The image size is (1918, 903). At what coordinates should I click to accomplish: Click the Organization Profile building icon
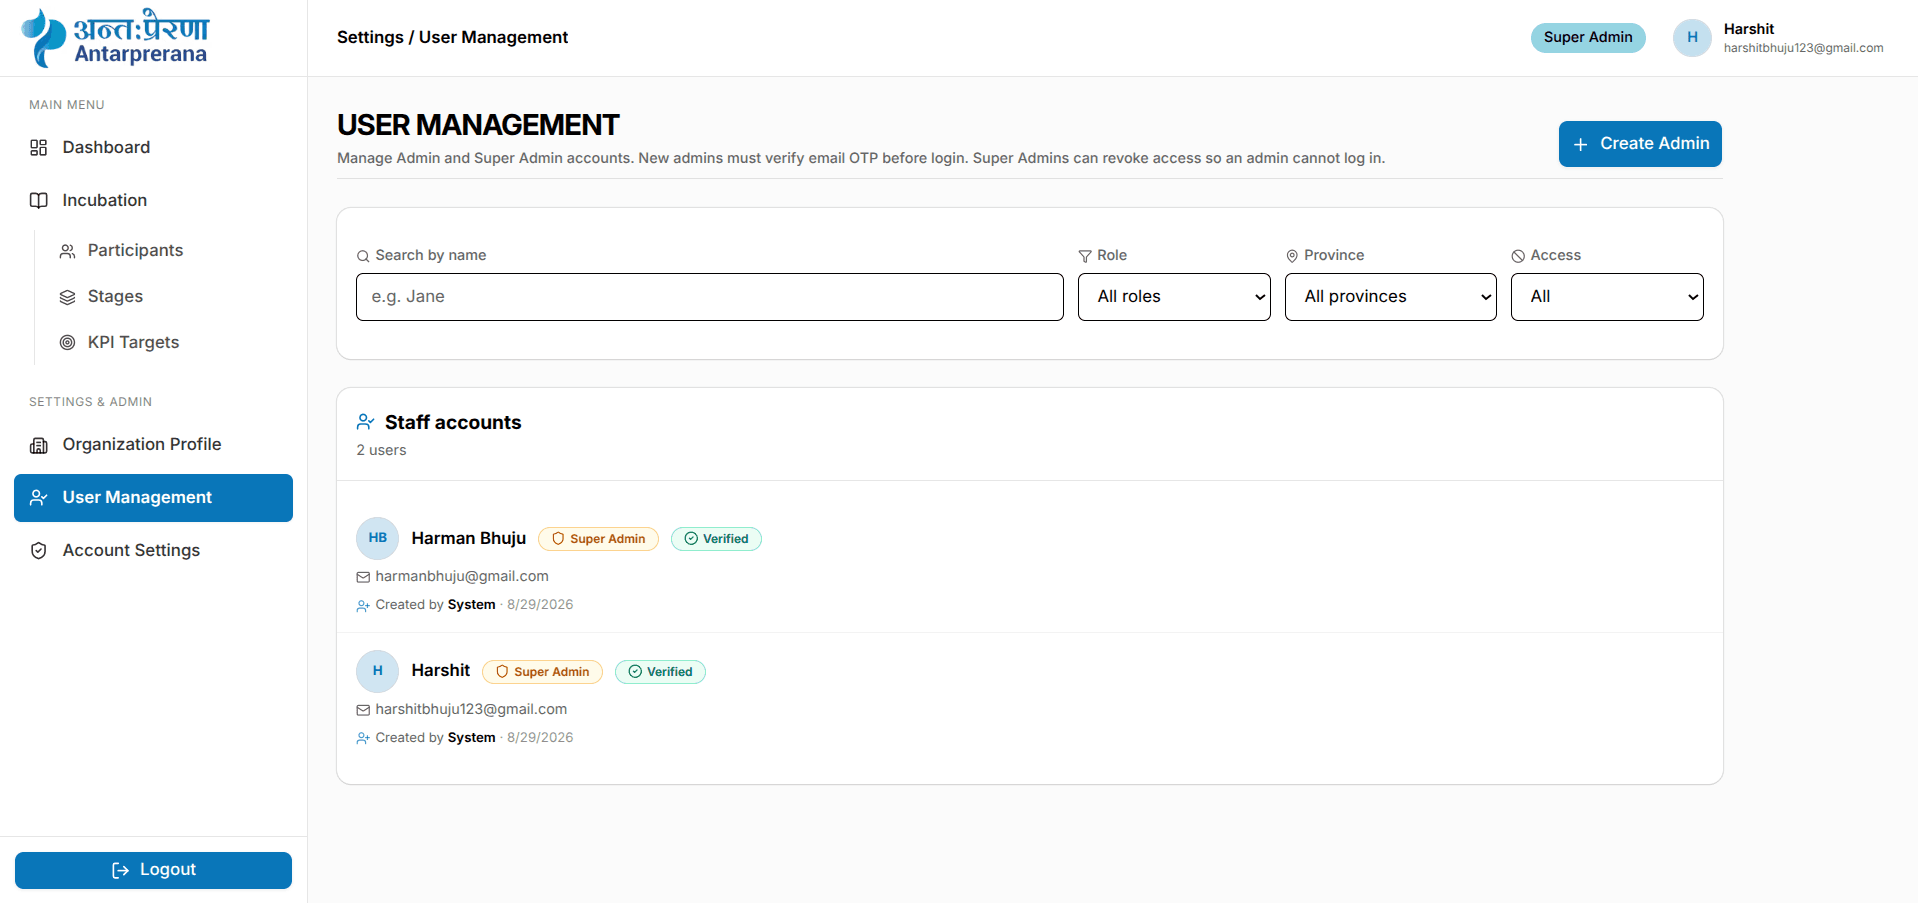(x=39, y=445)
